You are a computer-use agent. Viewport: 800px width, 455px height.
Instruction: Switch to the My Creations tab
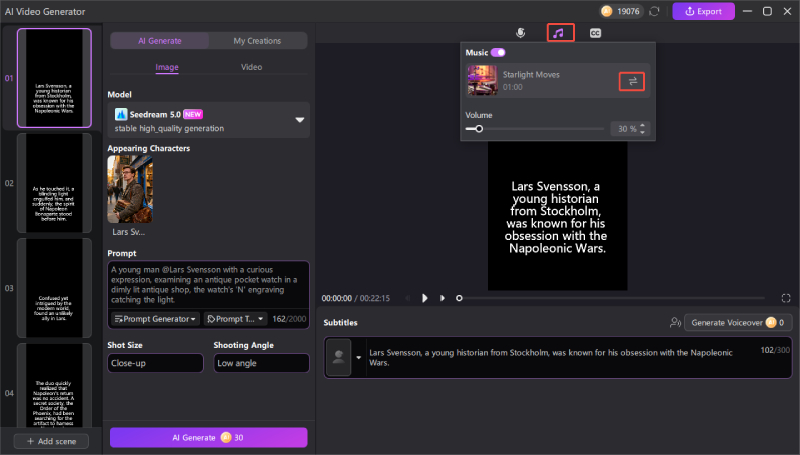pyautogui.click(x=257, y=41)
